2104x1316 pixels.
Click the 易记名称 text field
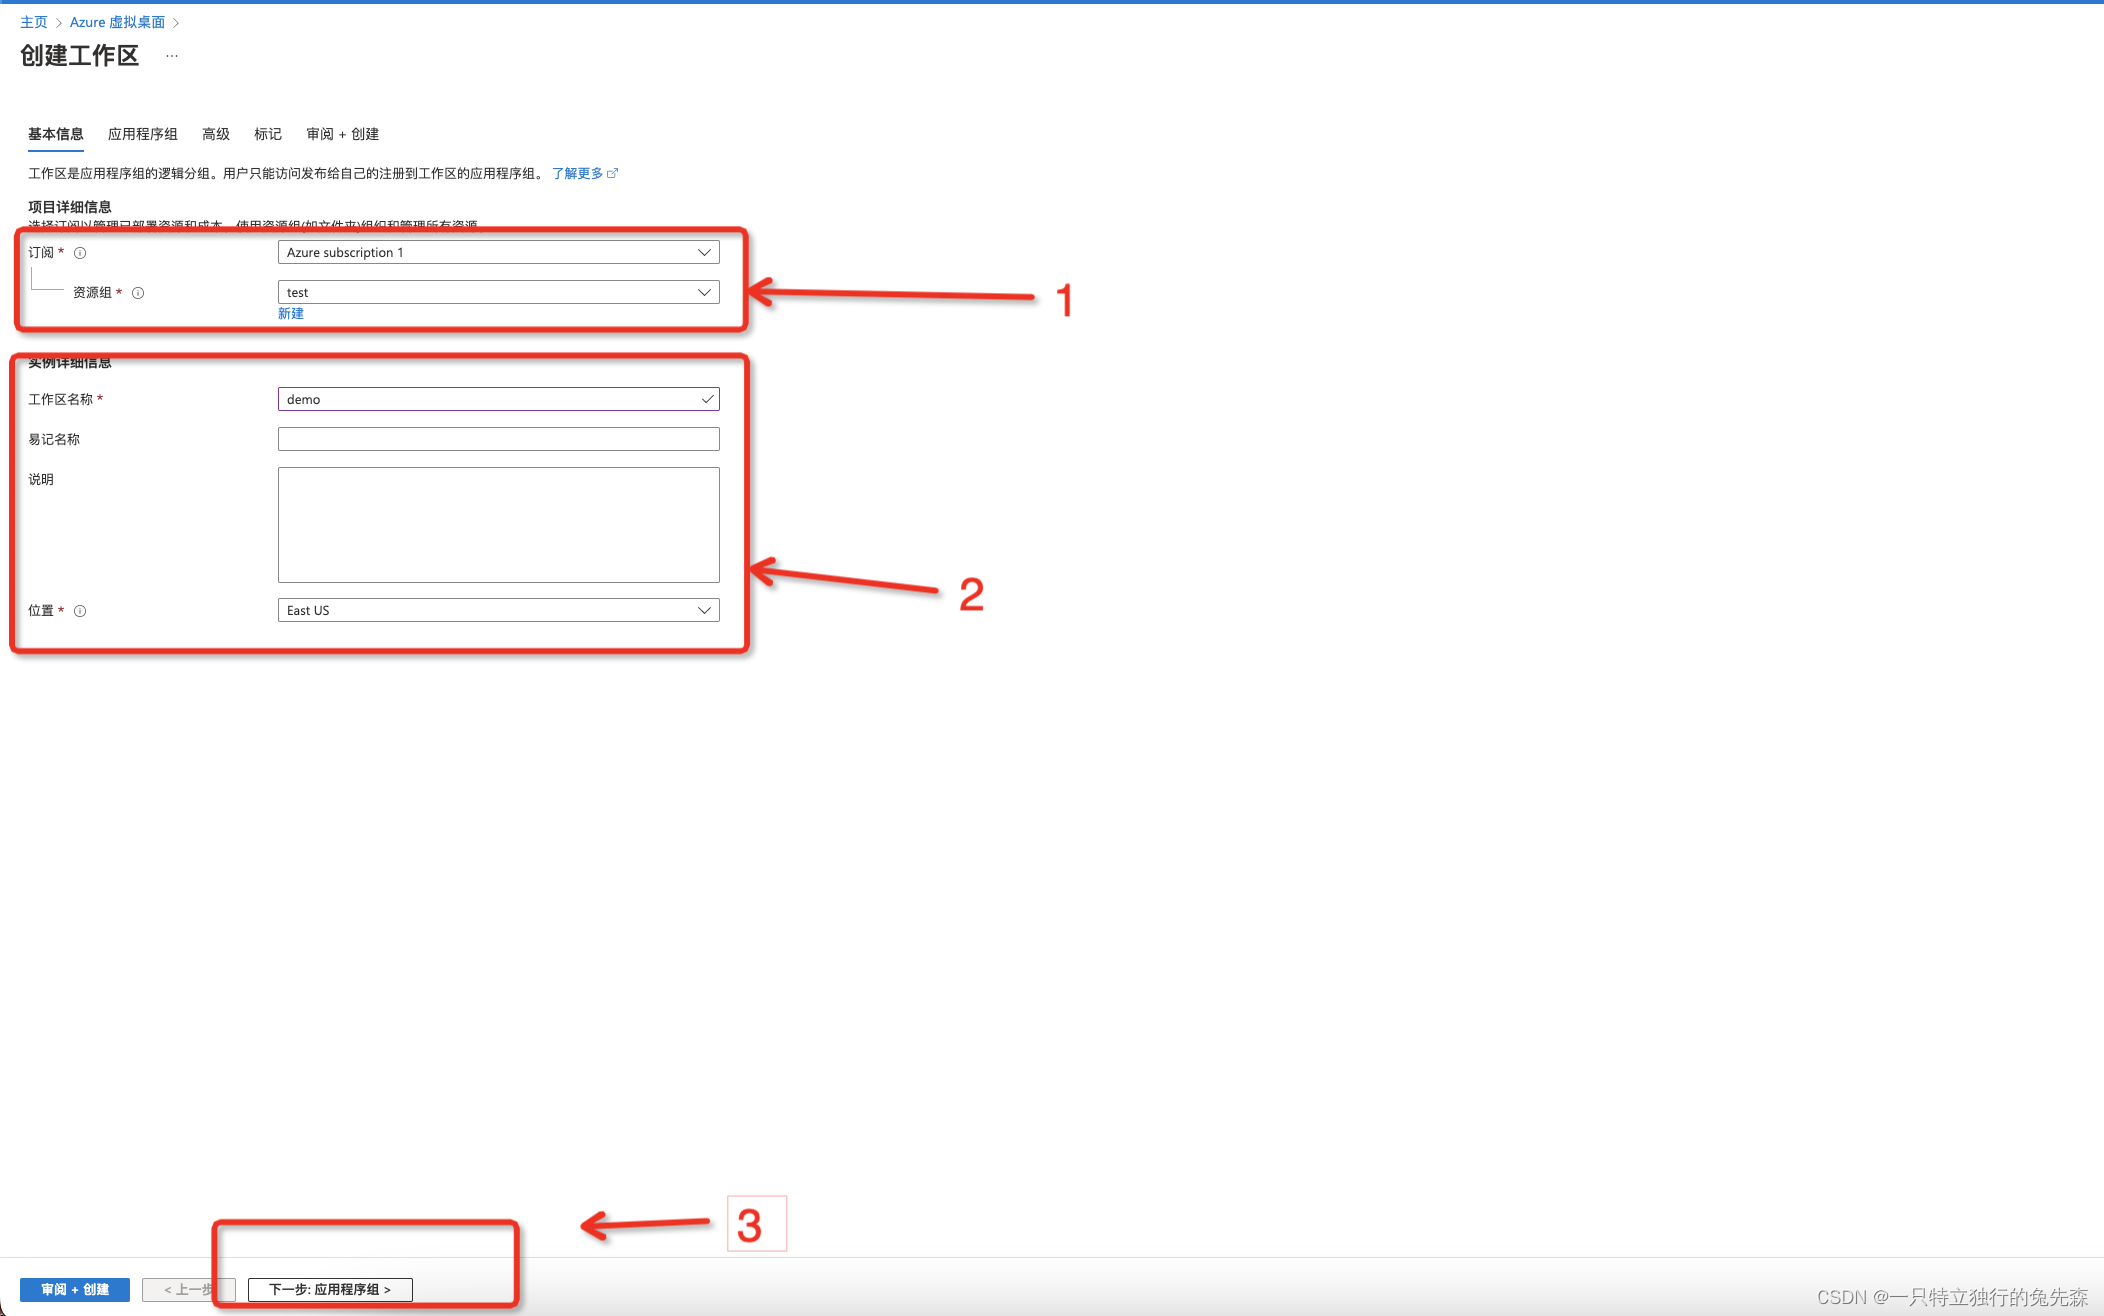[498, 439]
